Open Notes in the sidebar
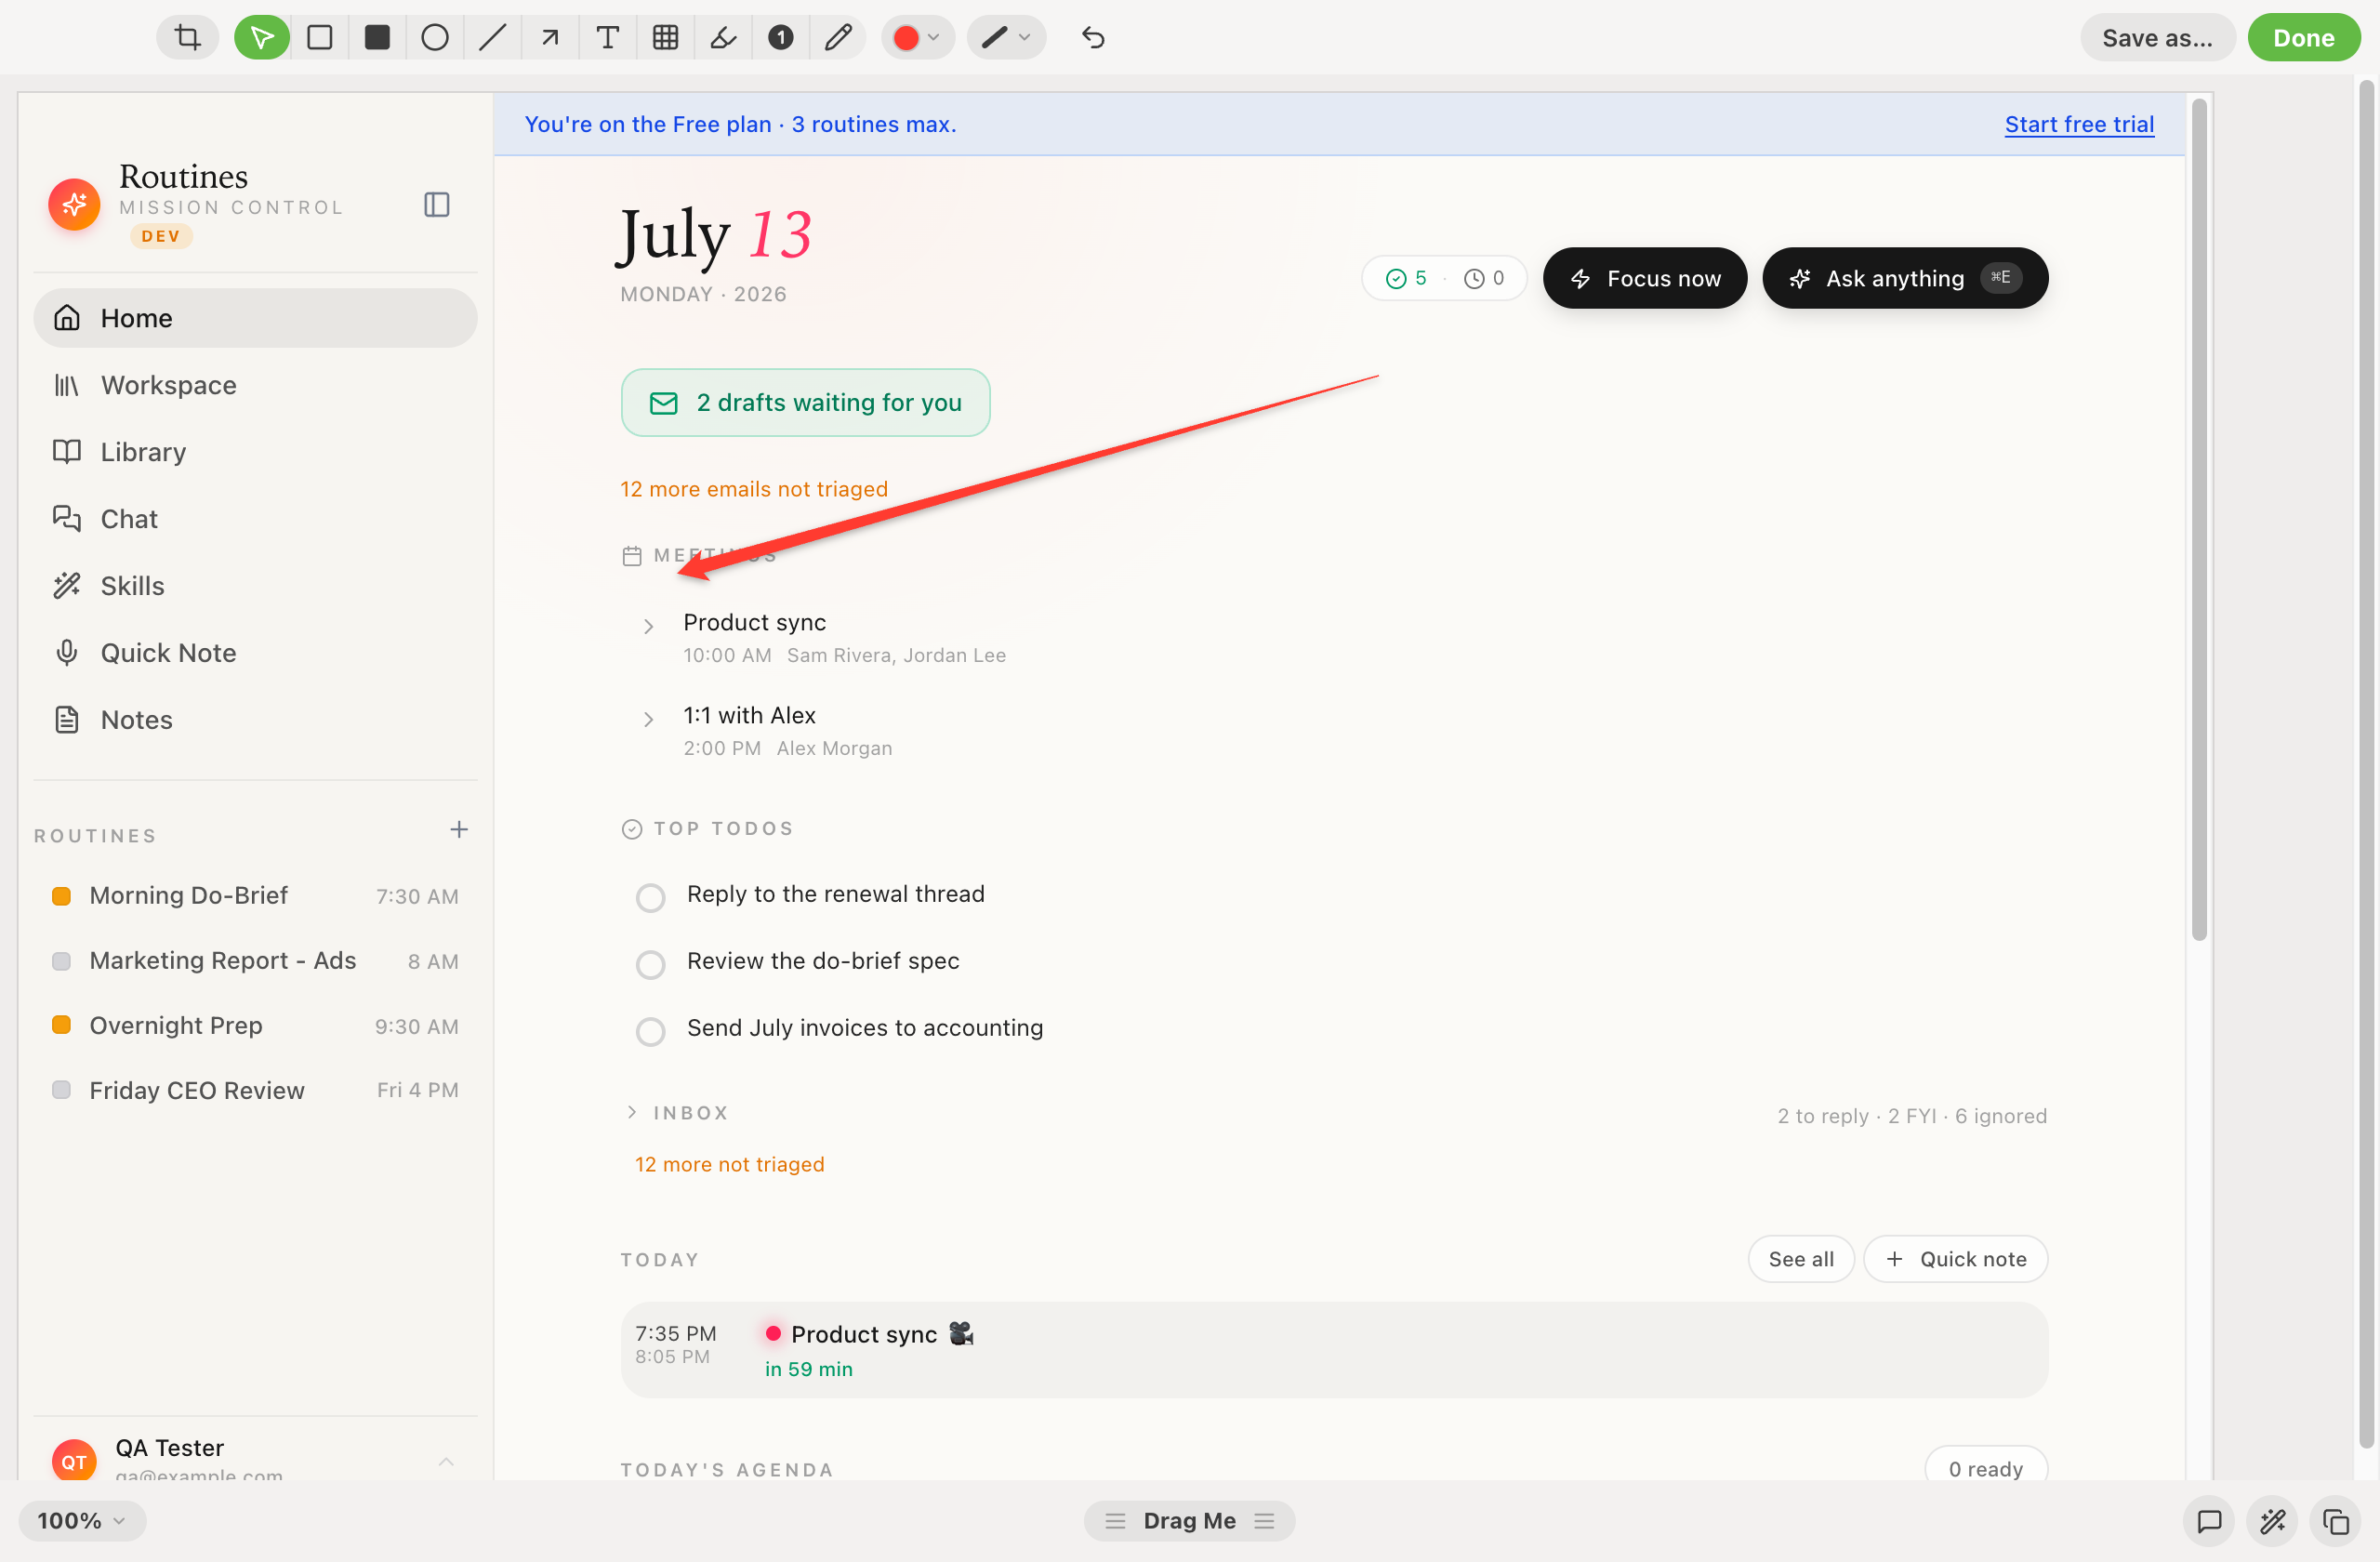Image resolution: width=2380 pixels, height=1562 pixels. pos(255,720)
